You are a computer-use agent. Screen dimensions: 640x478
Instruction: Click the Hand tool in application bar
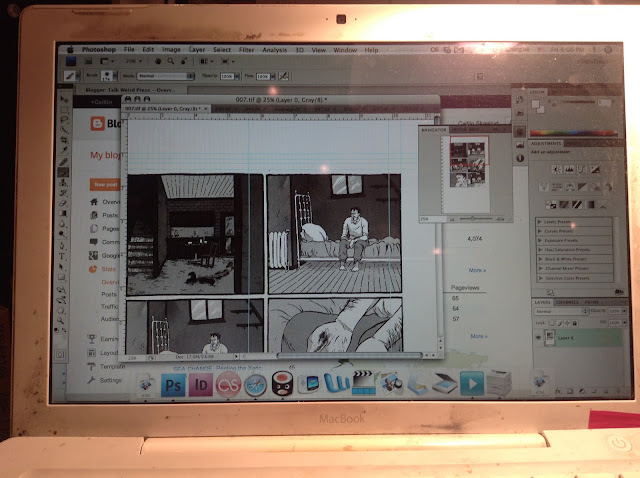[158, 61]
